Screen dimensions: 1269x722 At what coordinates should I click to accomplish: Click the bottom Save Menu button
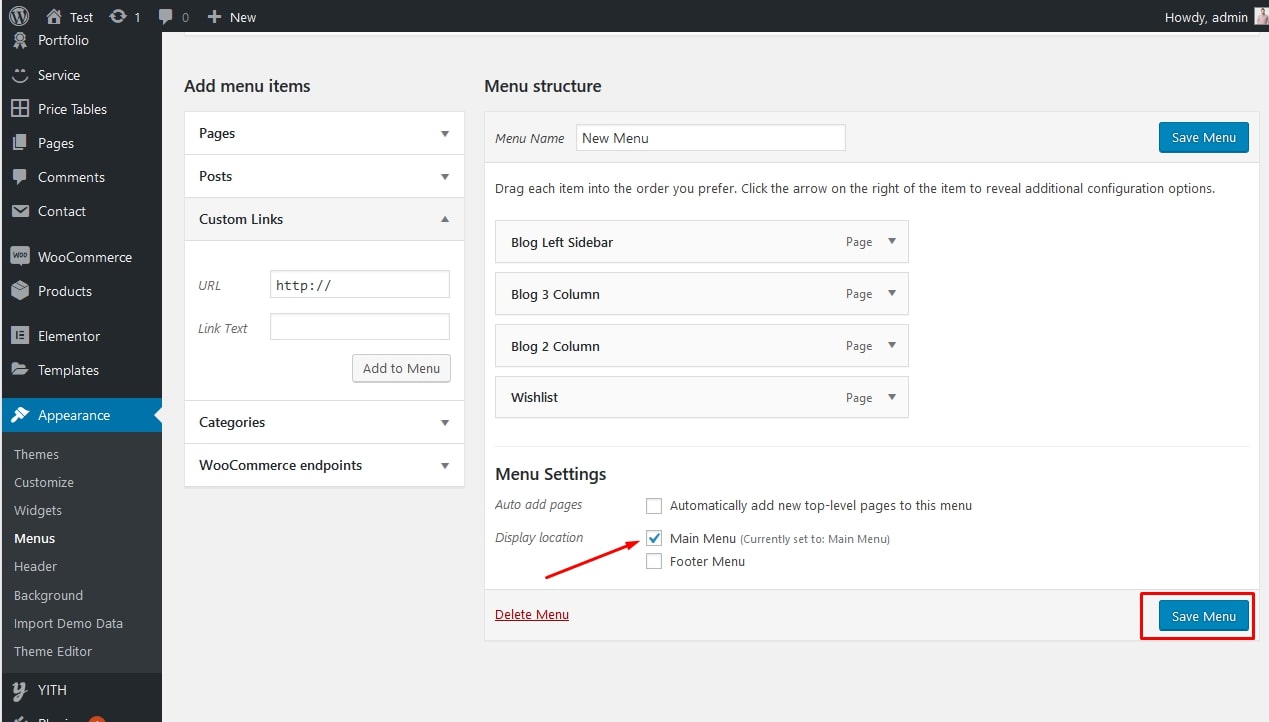(1203, 616)
